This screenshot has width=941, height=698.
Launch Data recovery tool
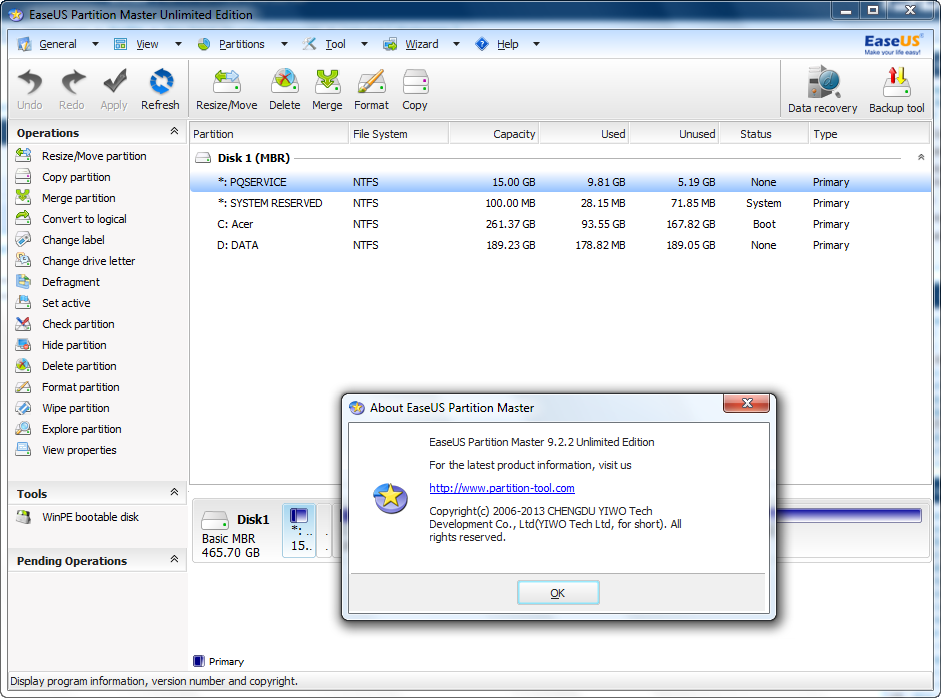[x=823, y=89]
